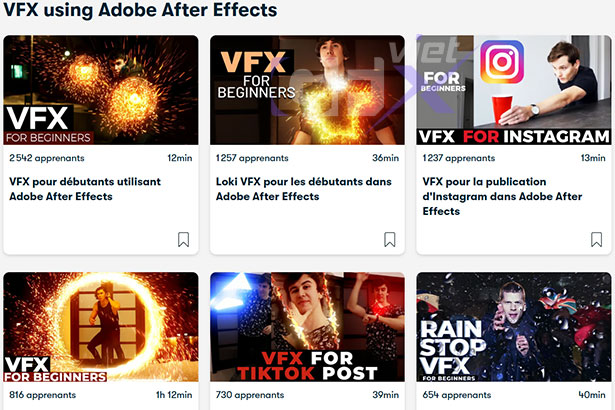Open the VFX for Instagram thumbnail
This screenshot has height=410, width=615.
pos(514,90)
